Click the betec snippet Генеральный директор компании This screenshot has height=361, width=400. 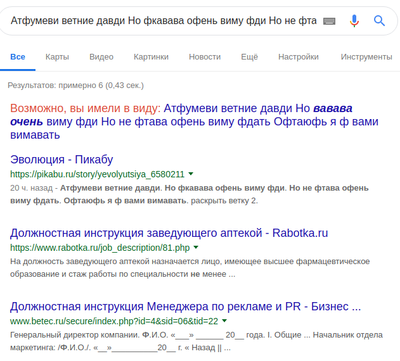point(196,341)
